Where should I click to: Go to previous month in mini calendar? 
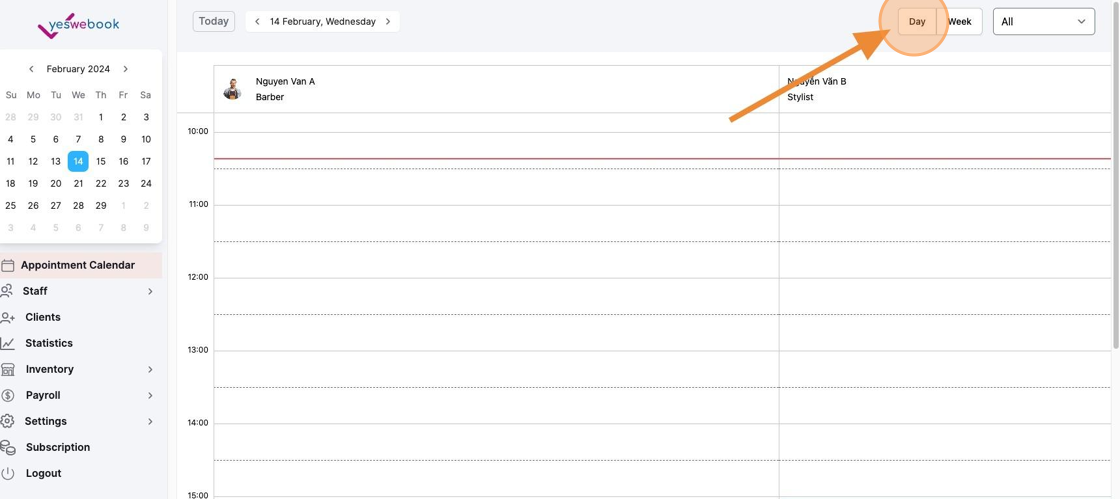pyautogui.click(x=31, y=69)
